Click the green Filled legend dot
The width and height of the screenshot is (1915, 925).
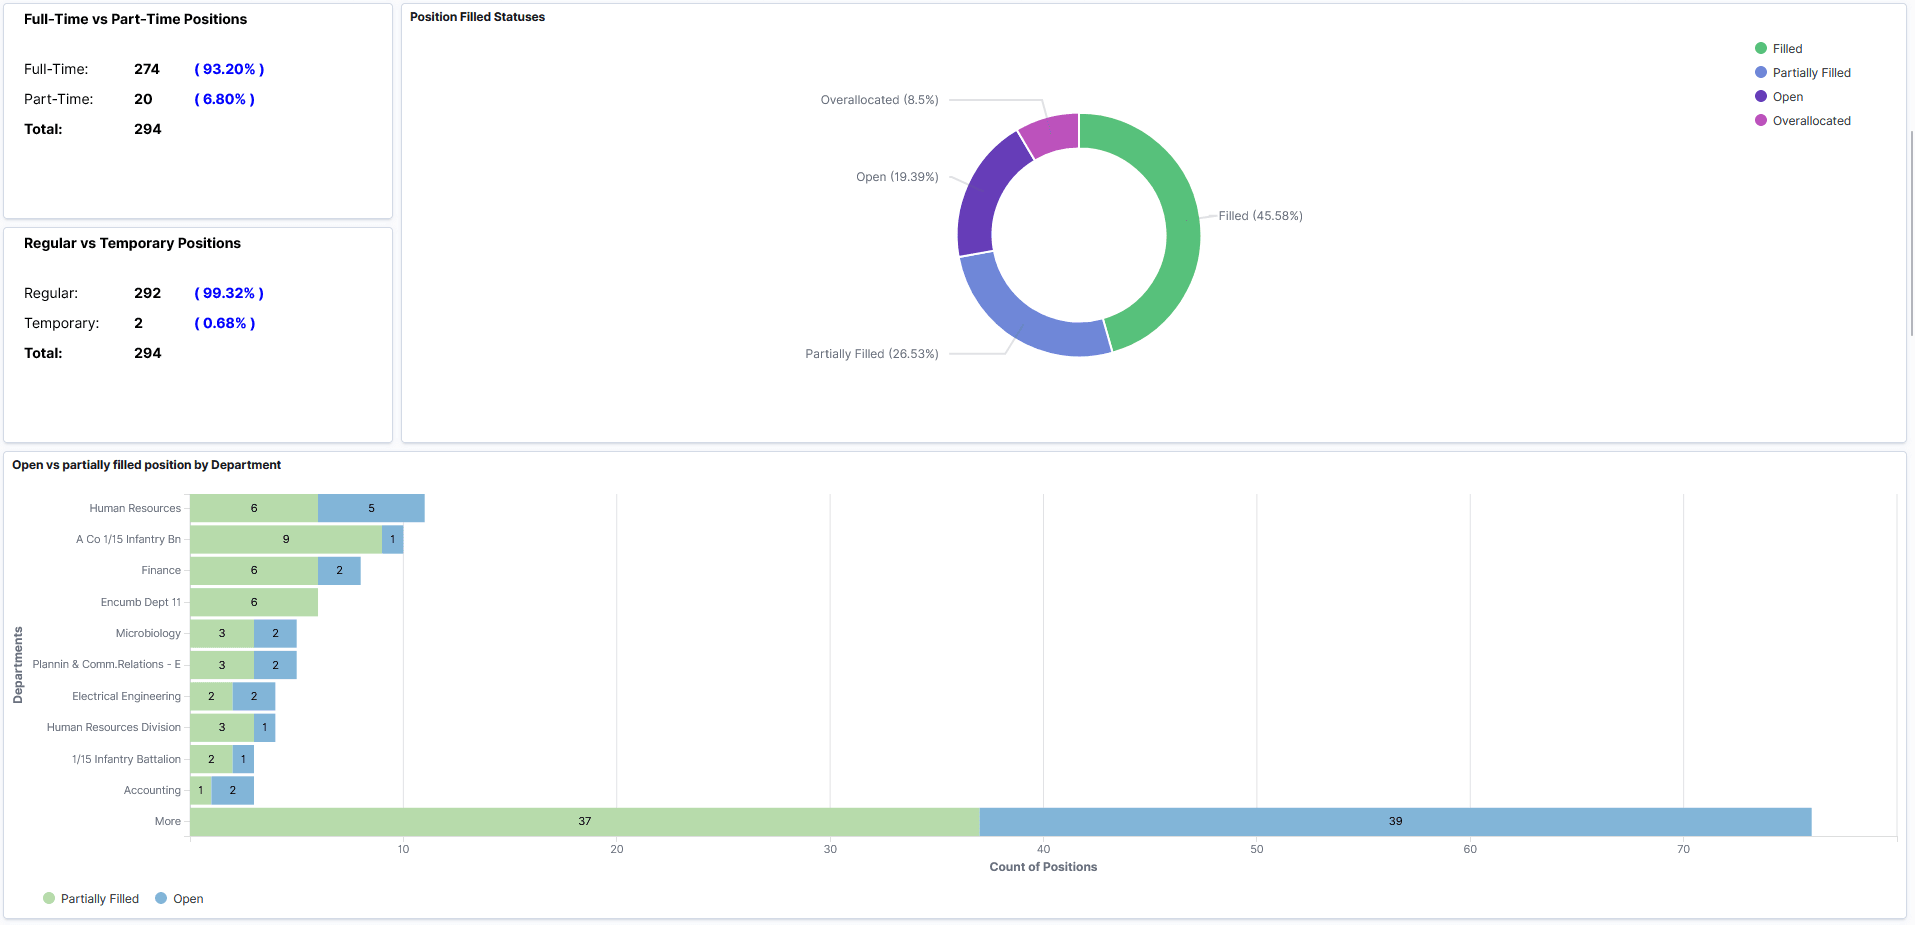1762,48
